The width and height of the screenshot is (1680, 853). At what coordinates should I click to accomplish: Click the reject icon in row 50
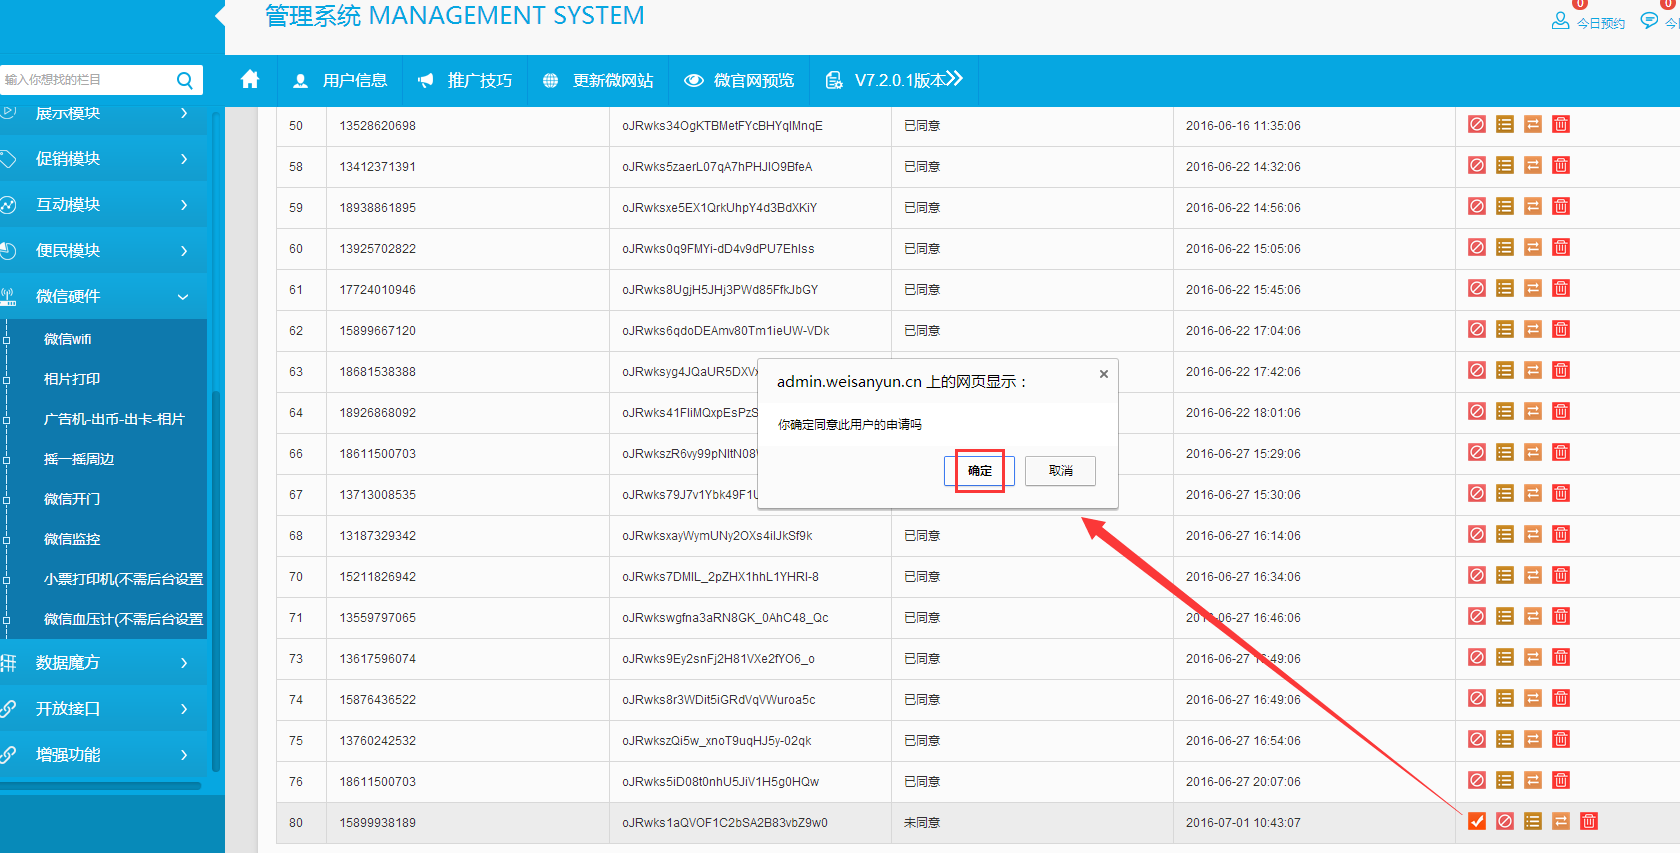point(1477,124)
